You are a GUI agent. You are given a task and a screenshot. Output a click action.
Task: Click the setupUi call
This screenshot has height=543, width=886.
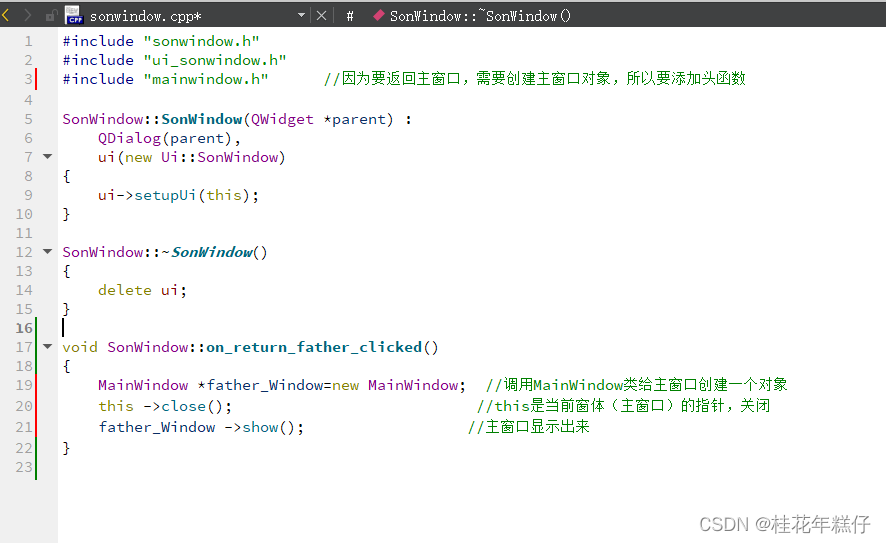point(165,196)
